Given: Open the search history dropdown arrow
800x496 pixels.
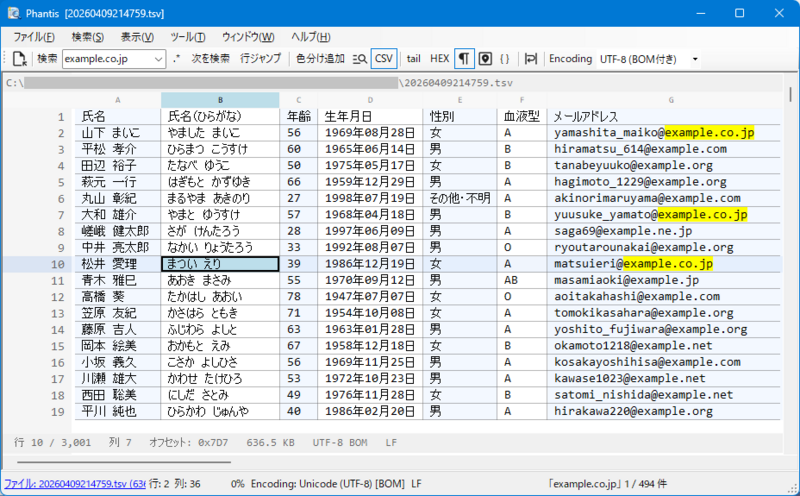Looking at the screenshot, I should [x=159, y=59].
